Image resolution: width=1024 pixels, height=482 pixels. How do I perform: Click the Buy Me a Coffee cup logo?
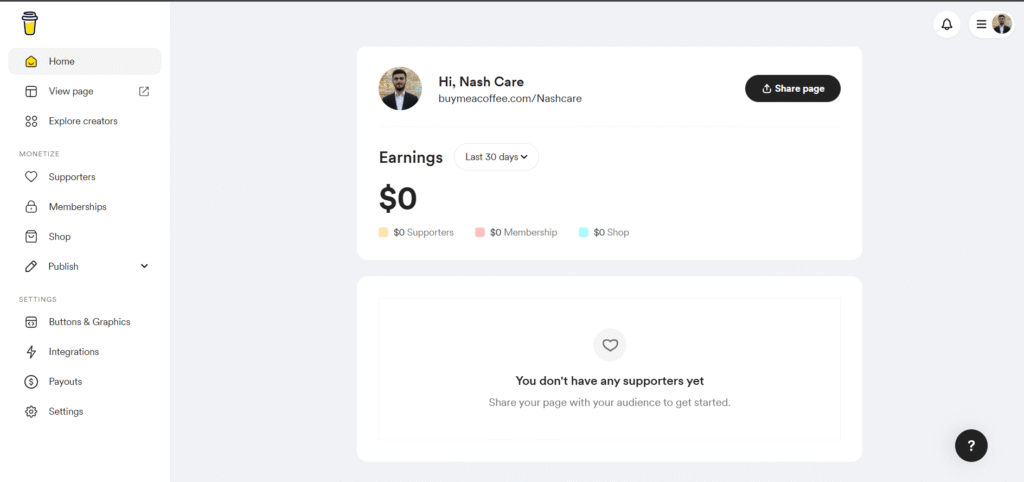click(29, 24)
